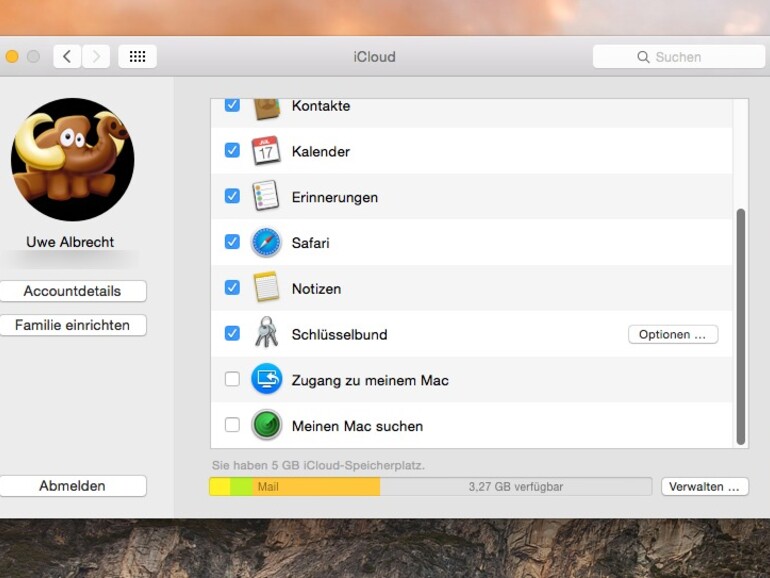The width and height of the screenshot is (770, 578).
Task: Go back with the left arrow button
Action: pyautogui.click(x=67, y=57)
